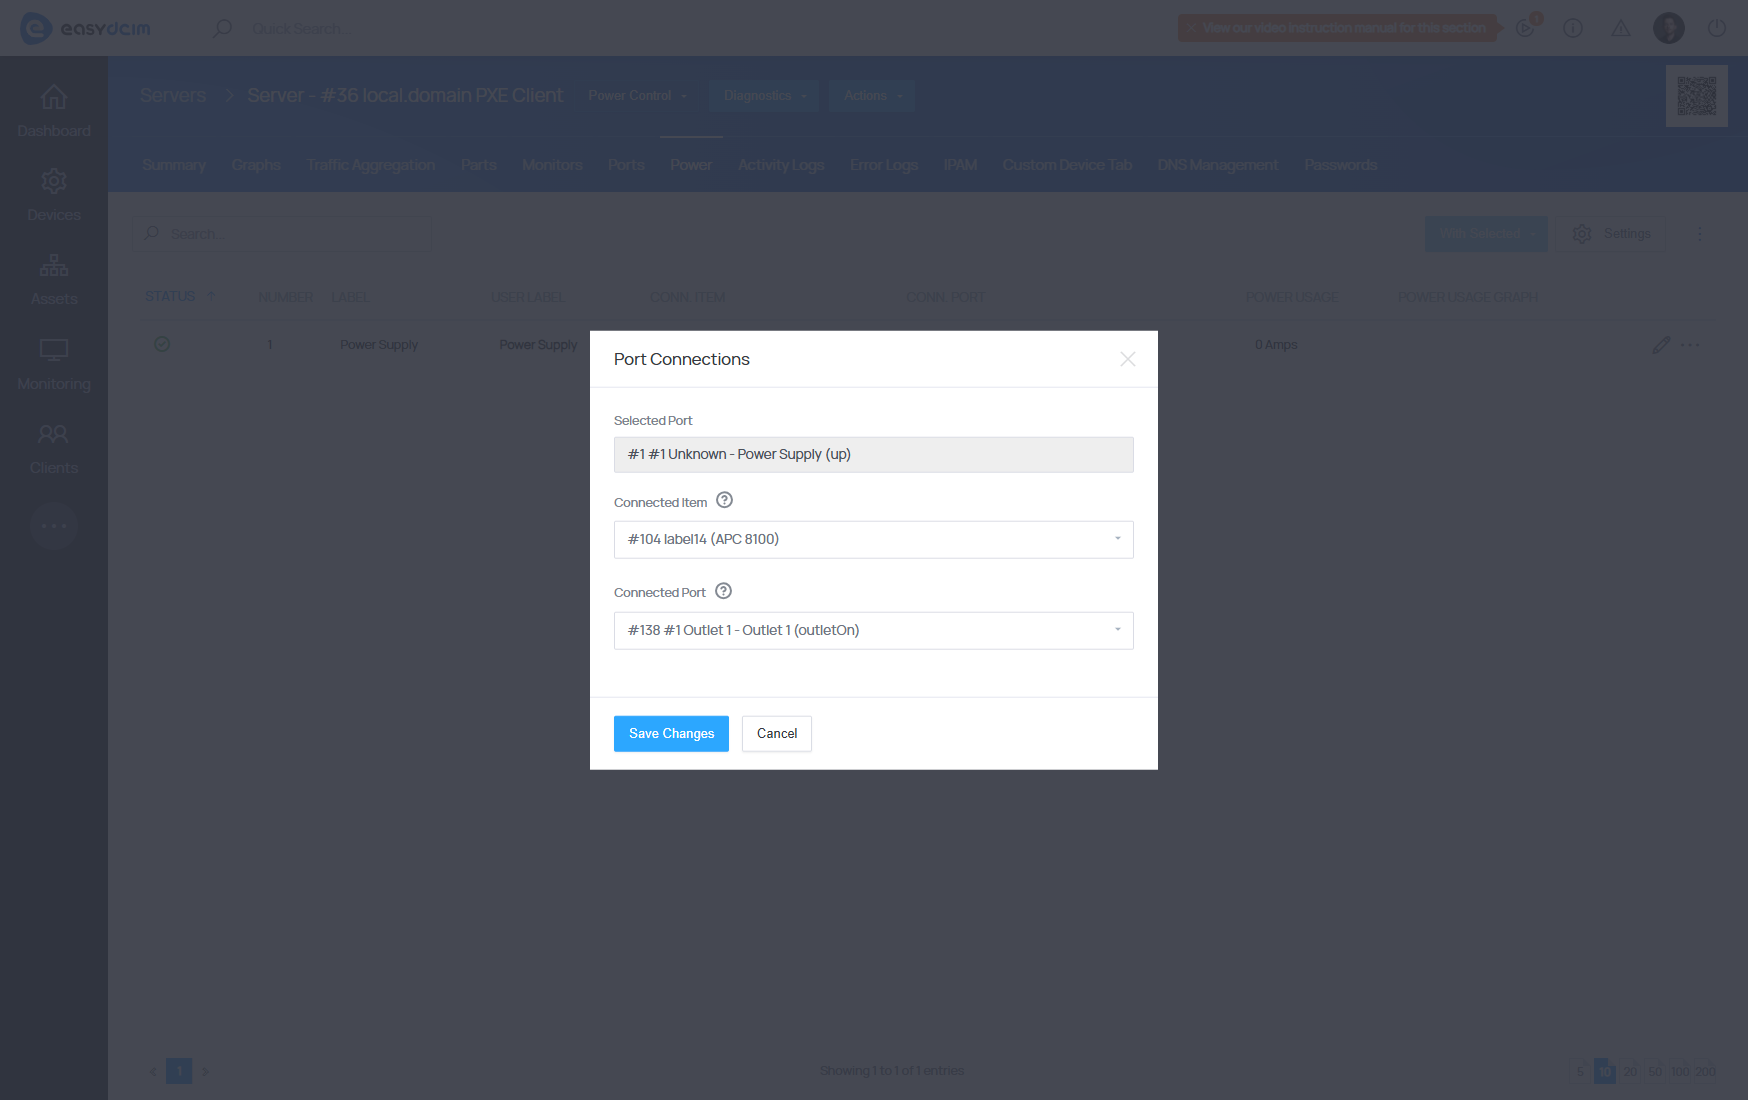Switch to the Activity Logs tab
Viewport: 1748px width, 1100px height.
[x=781, y=165]
